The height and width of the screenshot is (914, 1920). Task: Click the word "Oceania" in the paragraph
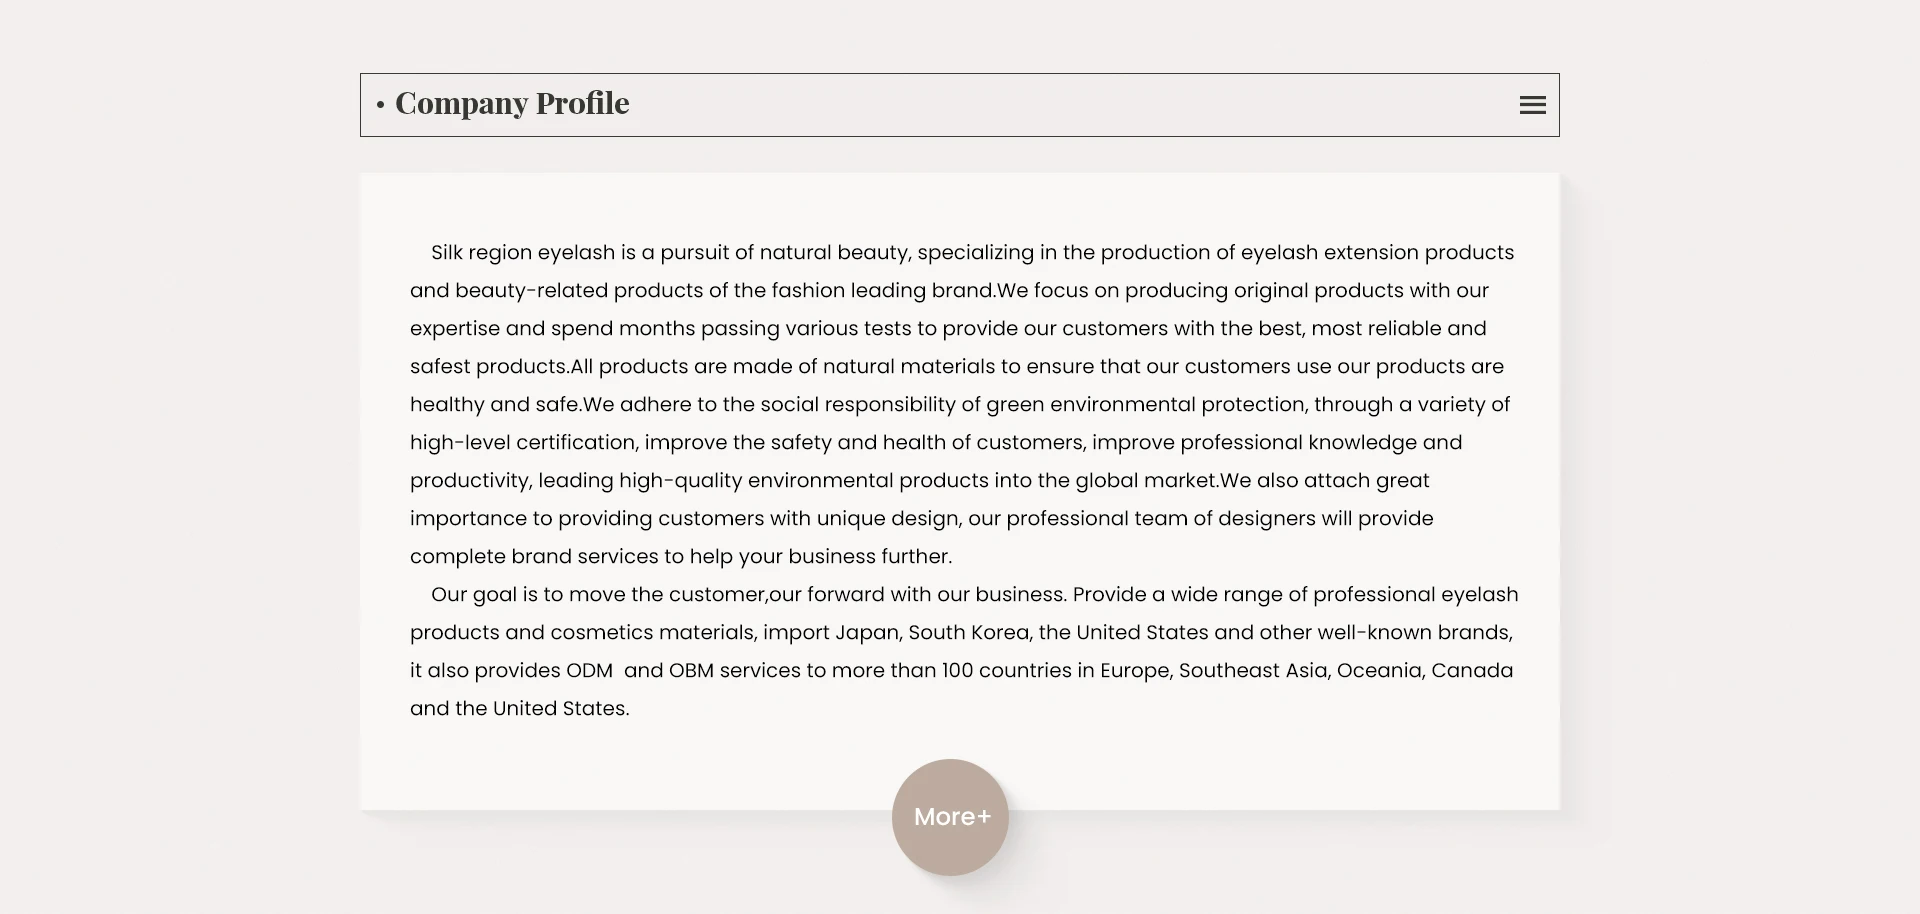tap(1379, 671)
